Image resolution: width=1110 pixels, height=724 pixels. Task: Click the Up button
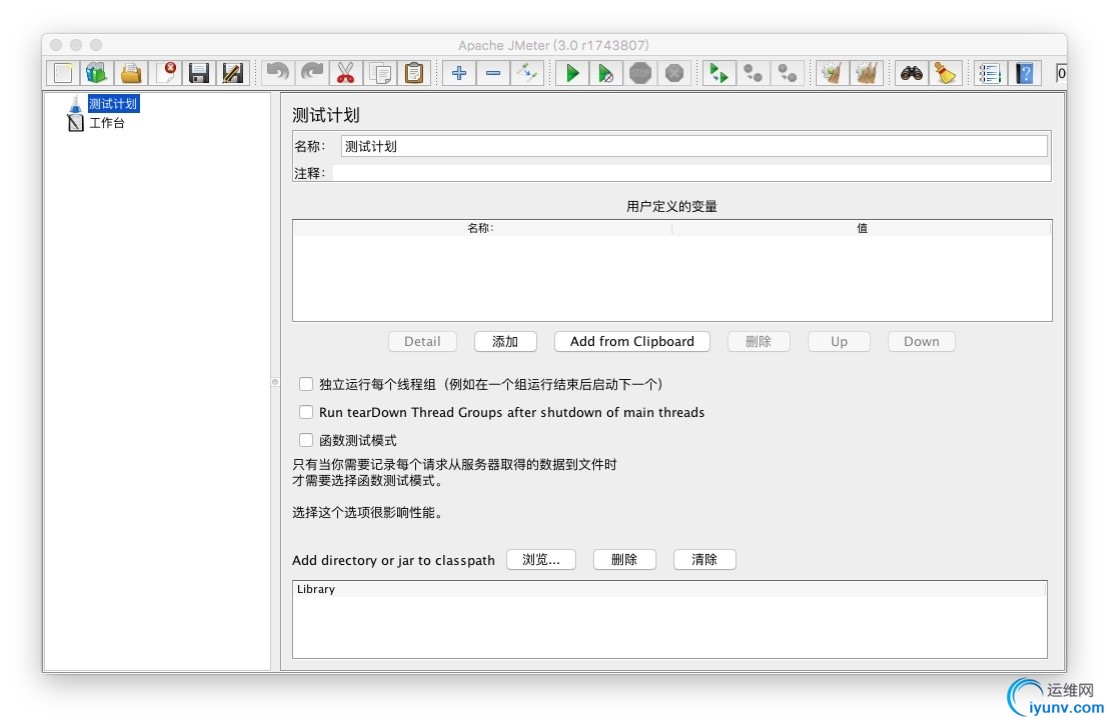839,341
